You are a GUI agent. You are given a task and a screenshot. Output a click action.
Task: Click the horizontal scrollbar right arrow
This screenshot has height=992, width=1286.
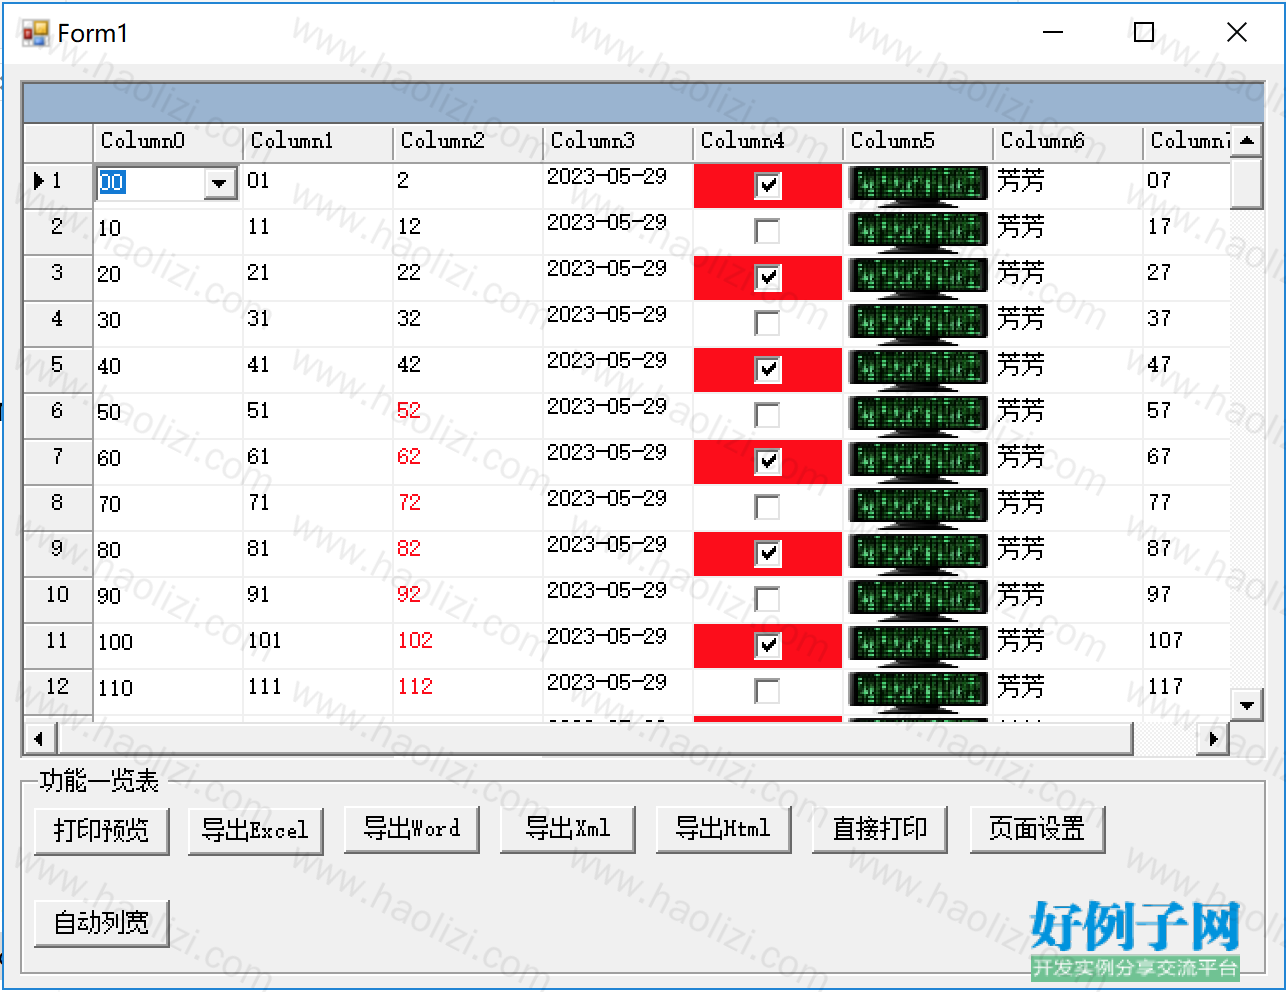pos(1213,738)
